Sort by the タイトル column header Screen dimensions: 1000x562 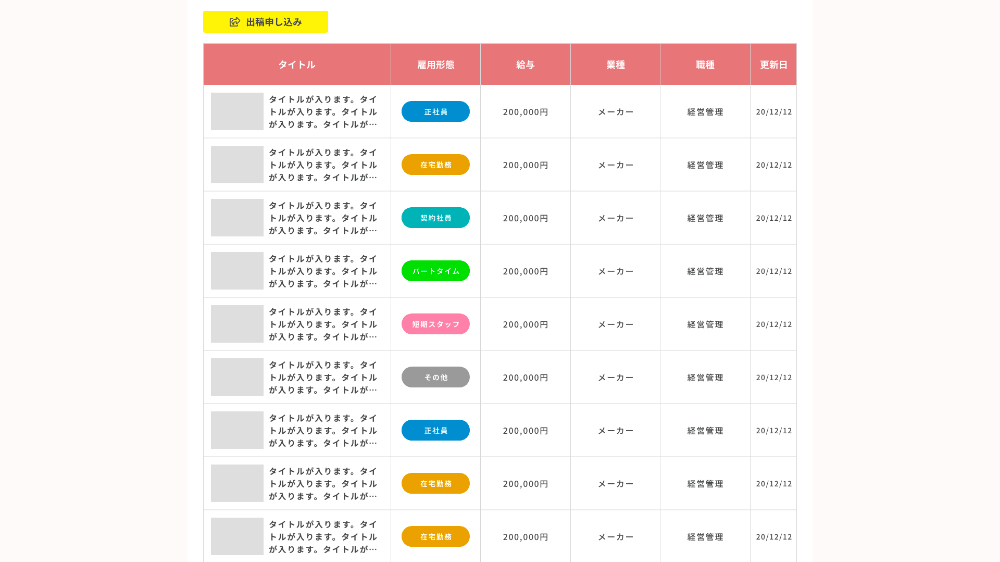[x=297, y=65]
